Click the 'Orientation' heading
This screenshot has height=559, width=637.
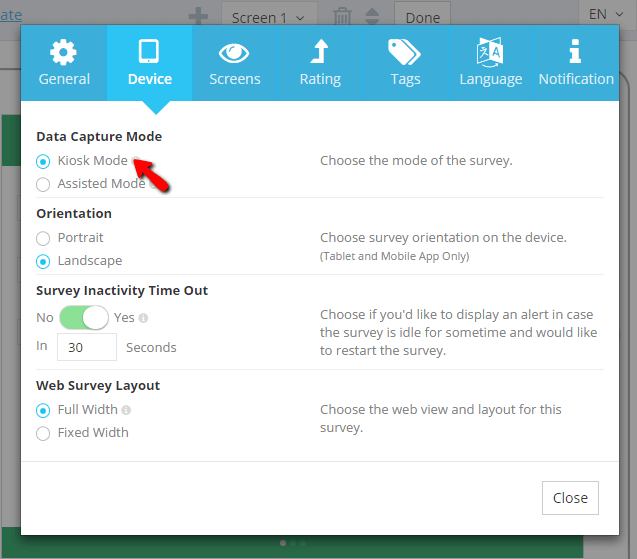[x=74, y=213]
